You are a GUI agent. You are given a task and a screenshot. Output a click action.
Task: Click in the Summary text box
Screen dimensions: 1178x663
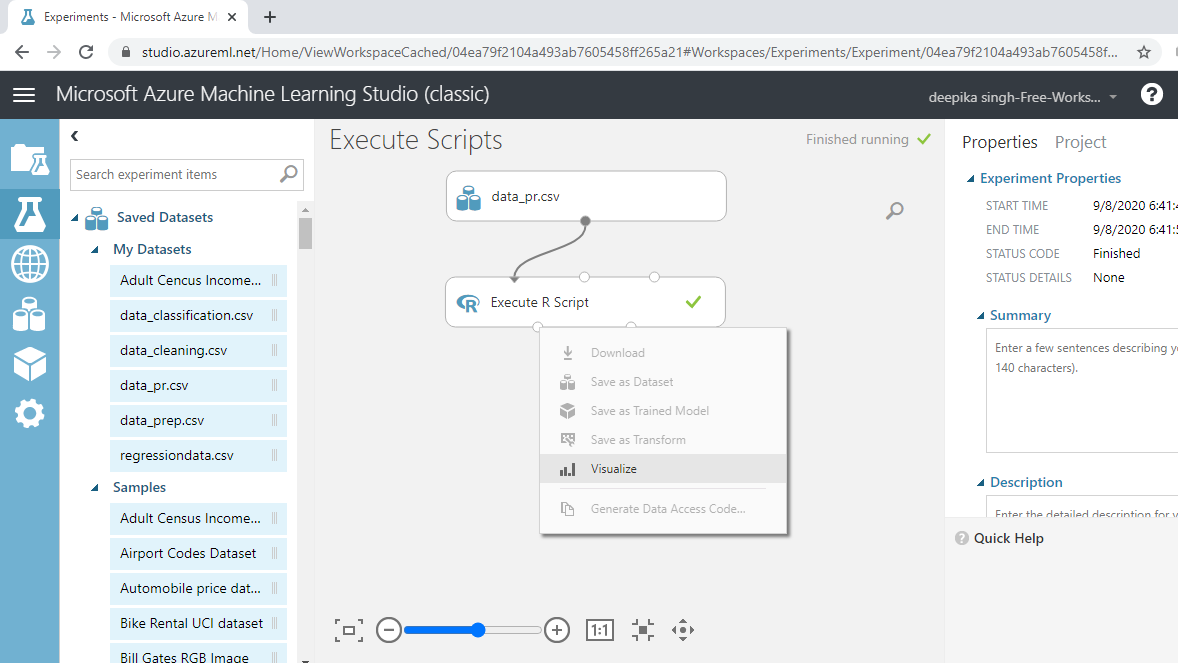(x=1082, y=391)
